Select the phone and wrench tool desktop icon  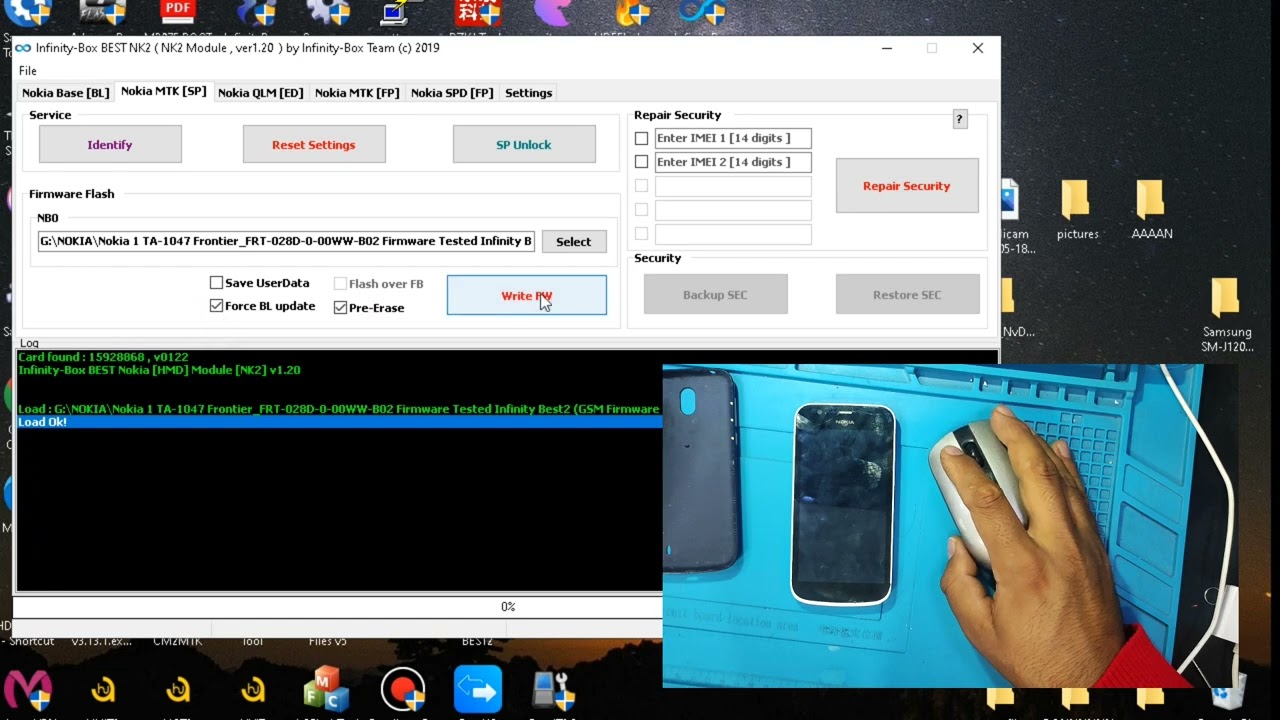[x=552, y=691]
